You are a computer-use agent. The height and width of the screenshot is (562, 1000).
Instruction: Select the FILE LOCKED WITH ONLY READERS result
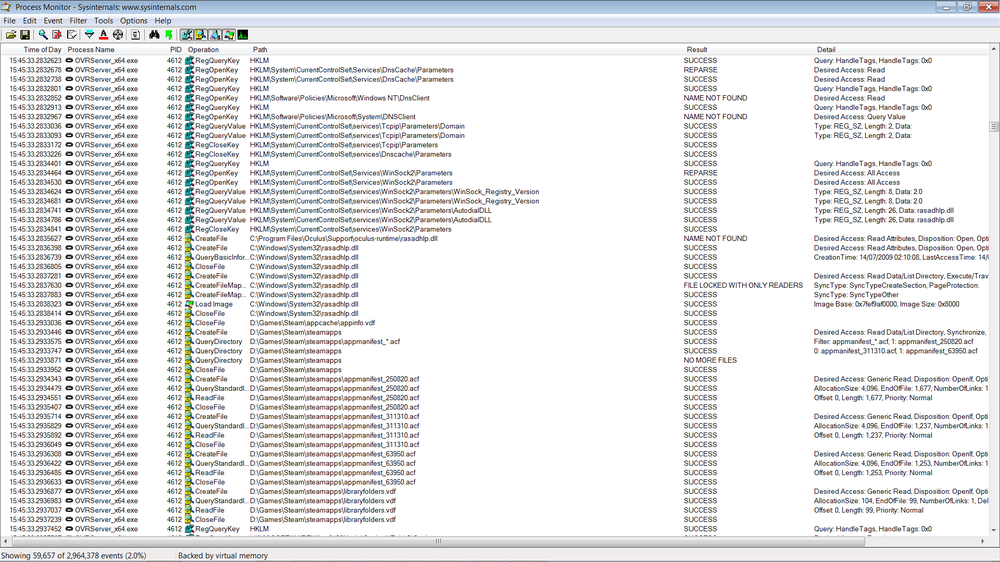pyautogui.click(x=743, y=285)
